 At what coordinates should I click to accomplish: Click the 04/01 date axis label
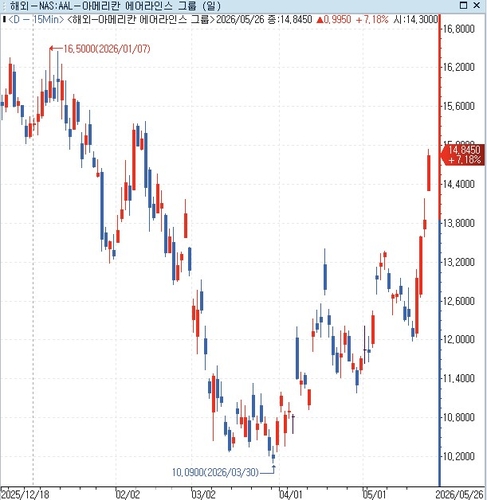(x=291, y=494)
